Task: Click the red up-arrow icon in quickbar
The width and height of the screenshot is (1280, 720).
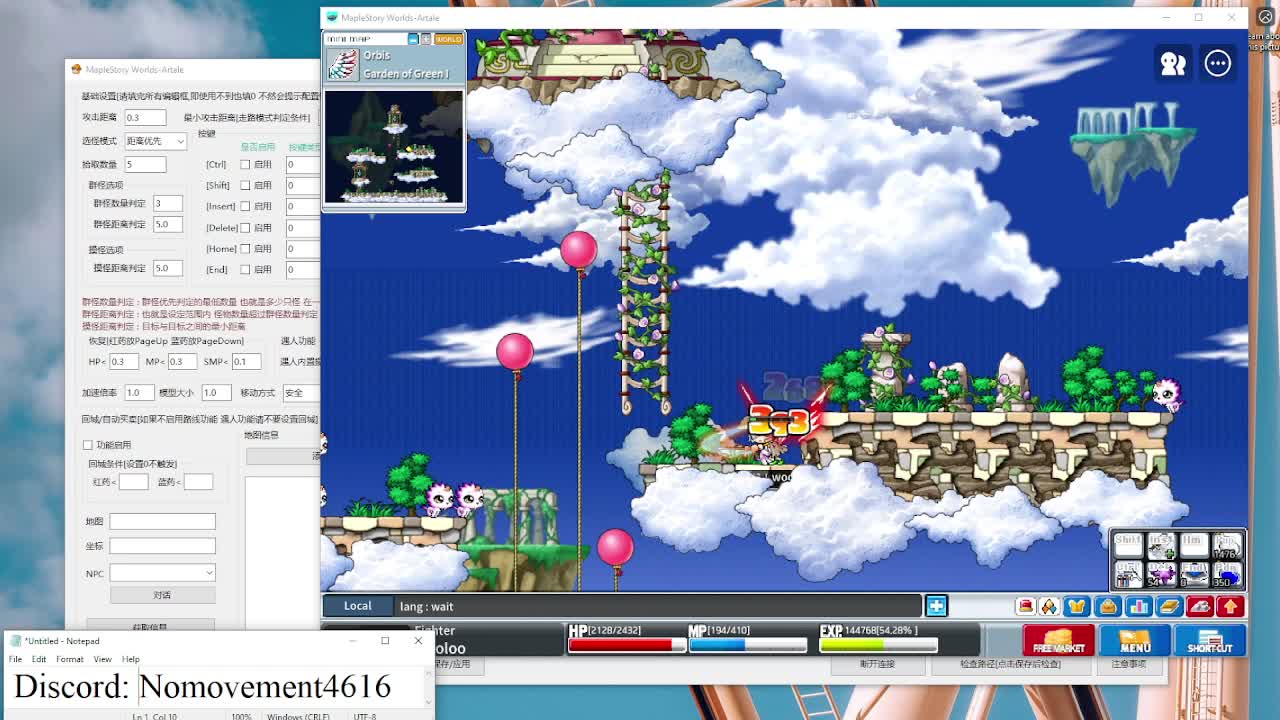Action: coord(1230,606)
